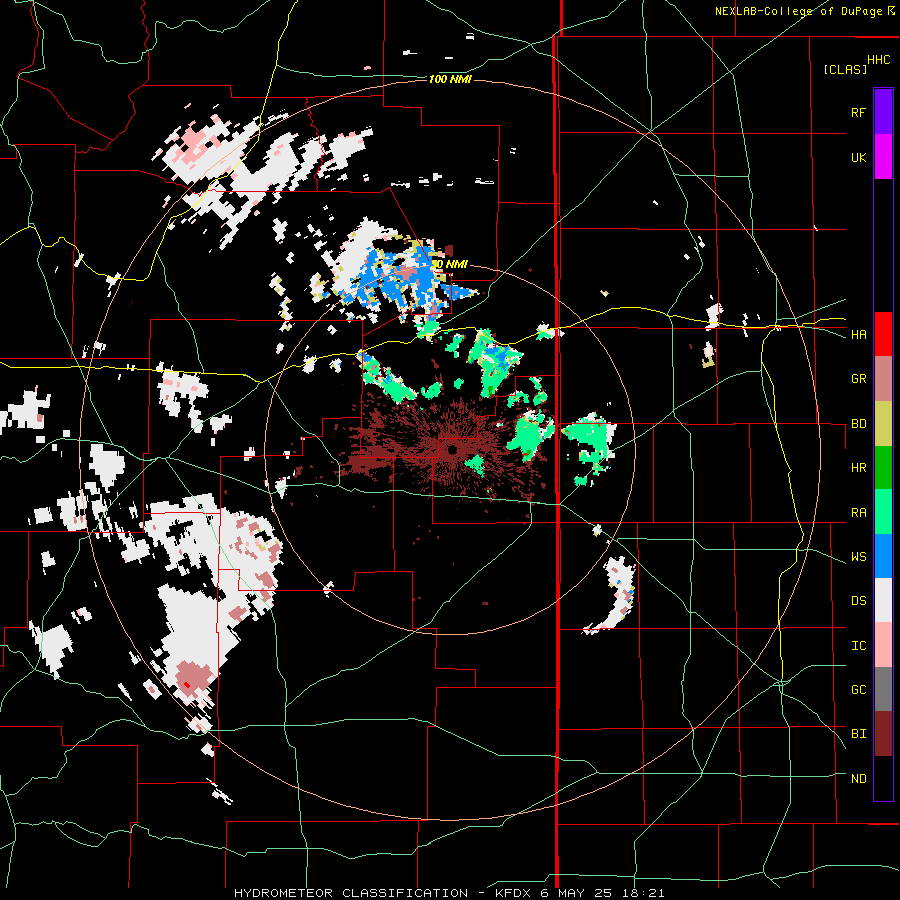Click the BI brown legend swatch

point(883,734)
